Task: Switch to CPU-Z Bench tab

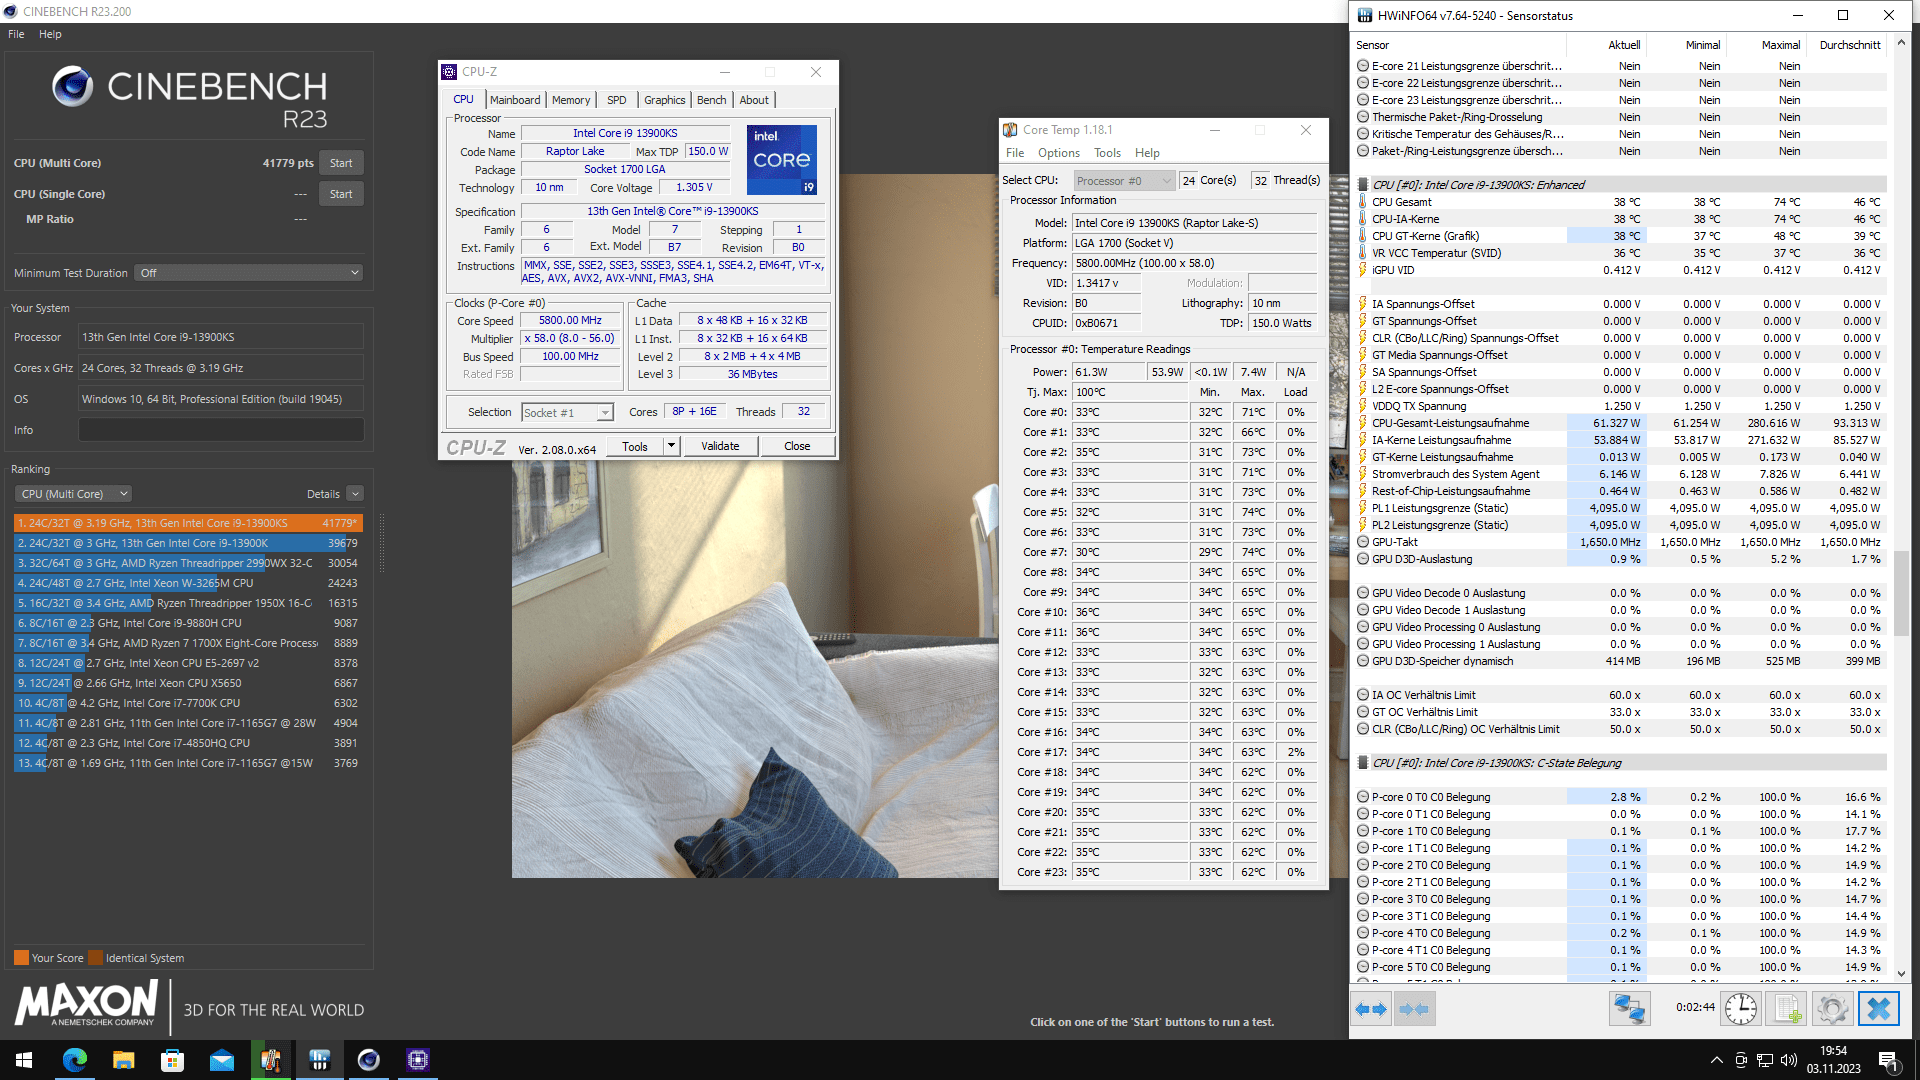Action: pos(712,100)
